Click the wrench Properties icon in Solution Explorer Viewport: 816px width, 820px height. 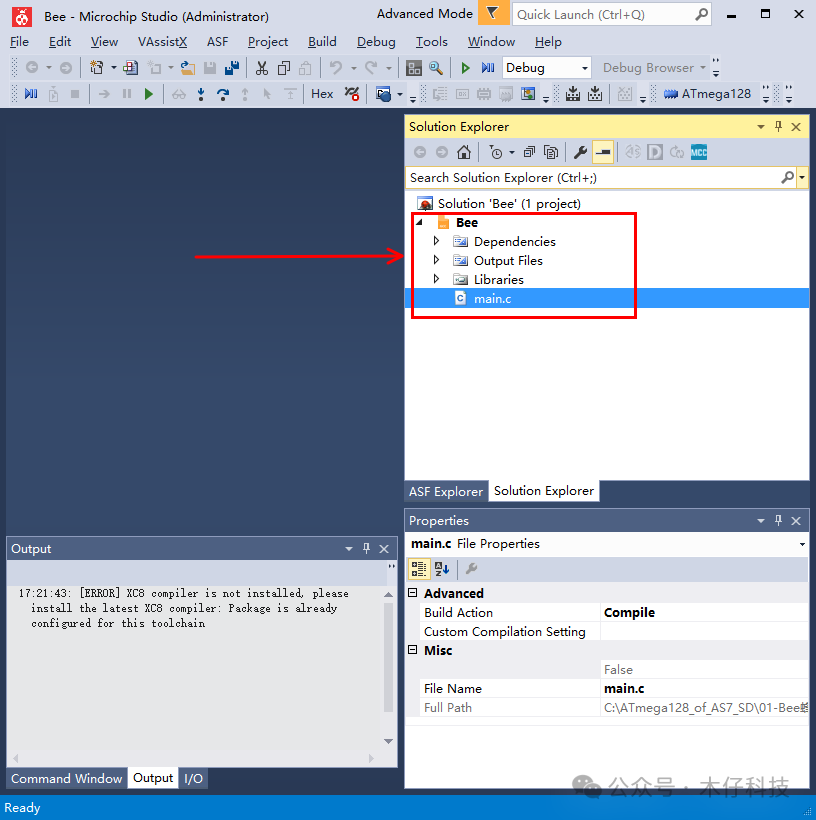(x=580, y=152)
